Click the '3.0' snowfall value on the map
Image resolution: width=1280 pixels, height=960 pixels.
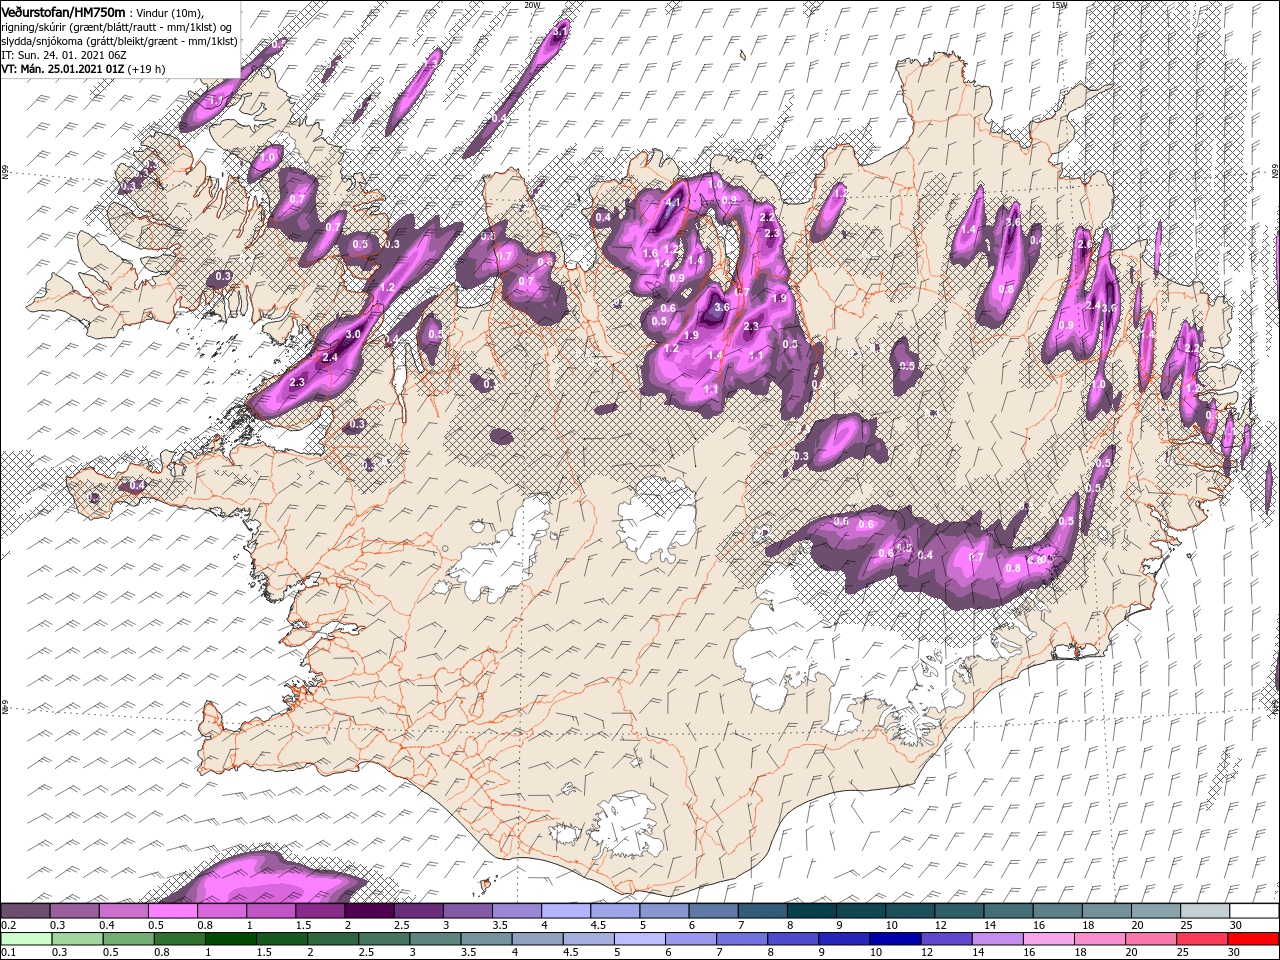pyautogui.click(x=353, y=334)
